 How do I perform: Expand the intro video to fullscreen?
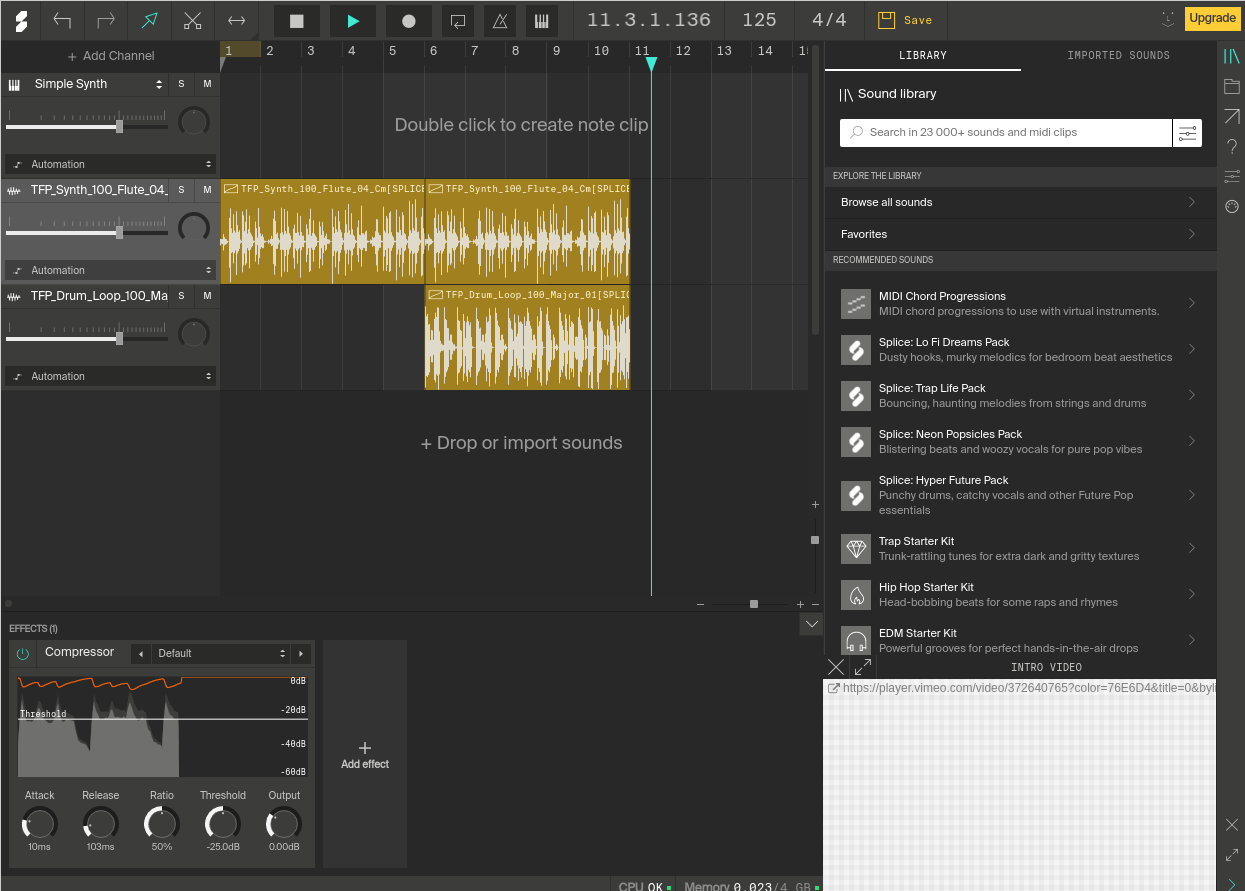[x=863, y=666]
